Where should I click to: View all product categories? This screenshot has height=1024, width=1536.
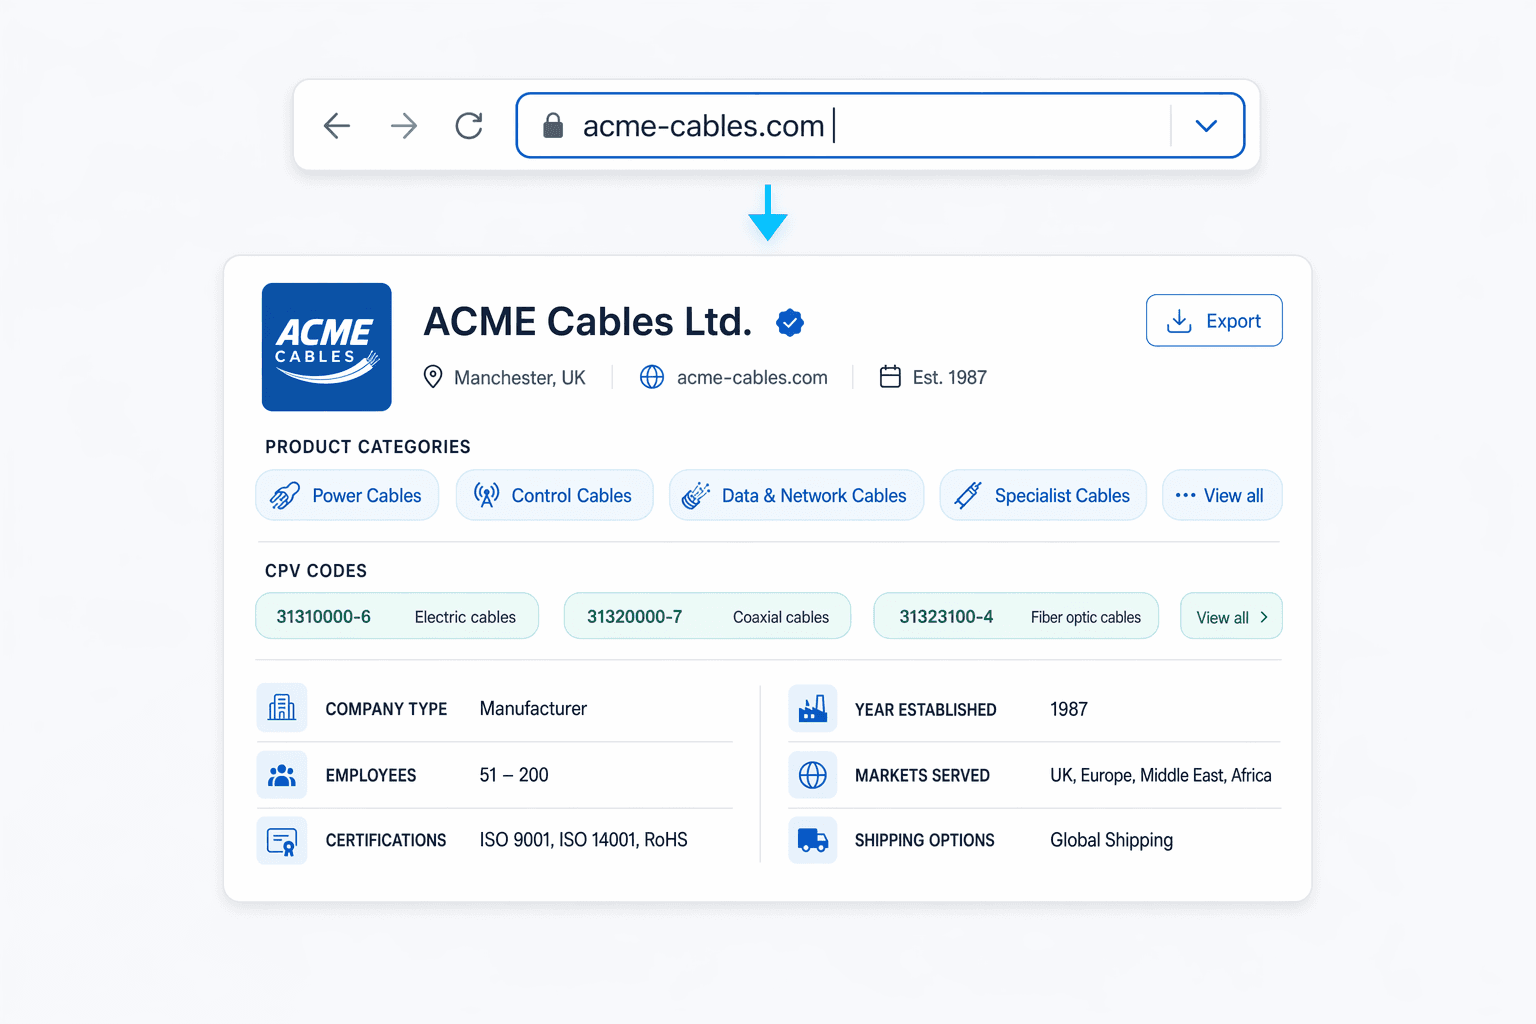click(x=1222, y=495)
